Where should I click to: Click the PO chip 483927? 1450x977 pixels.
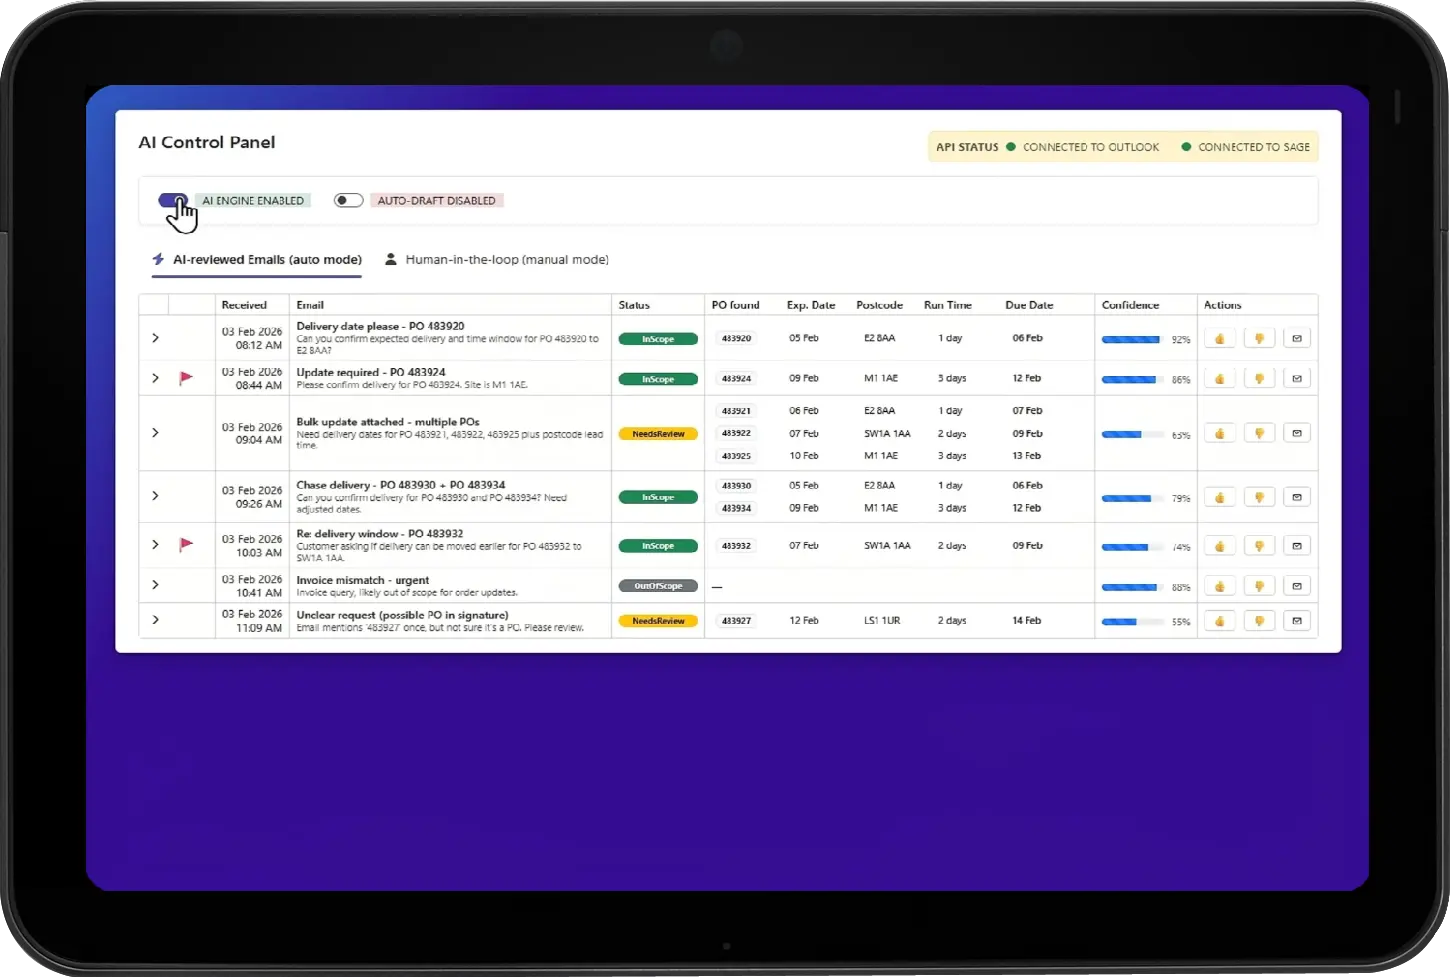coord(736,621)
